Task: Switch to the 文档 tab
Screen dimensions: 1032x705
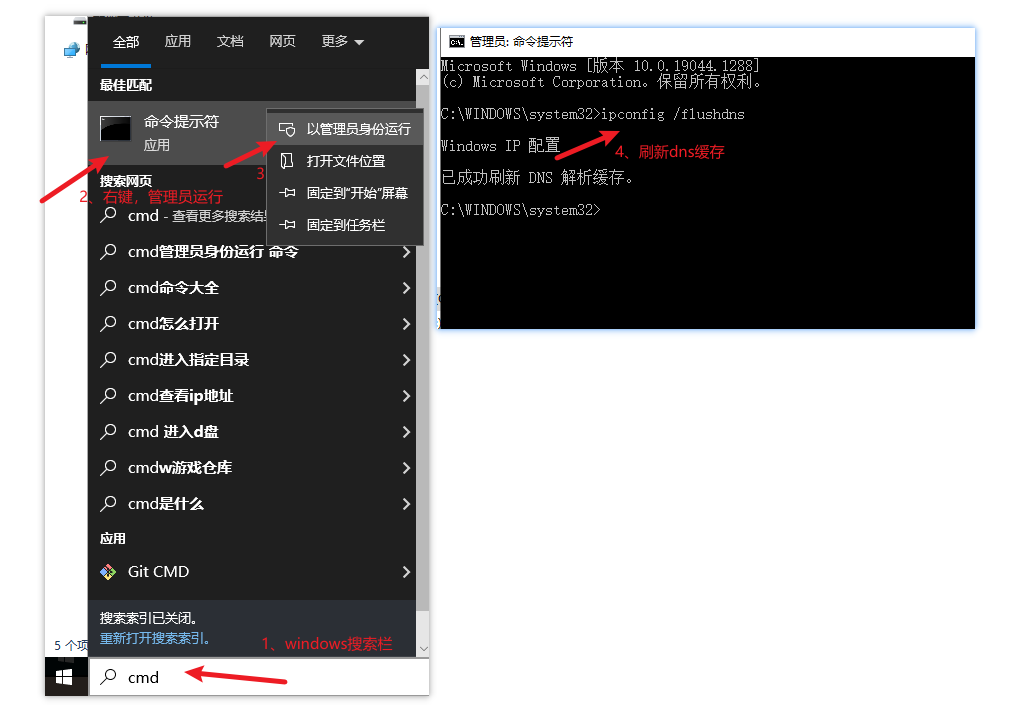Action: (x=230, y=41)
